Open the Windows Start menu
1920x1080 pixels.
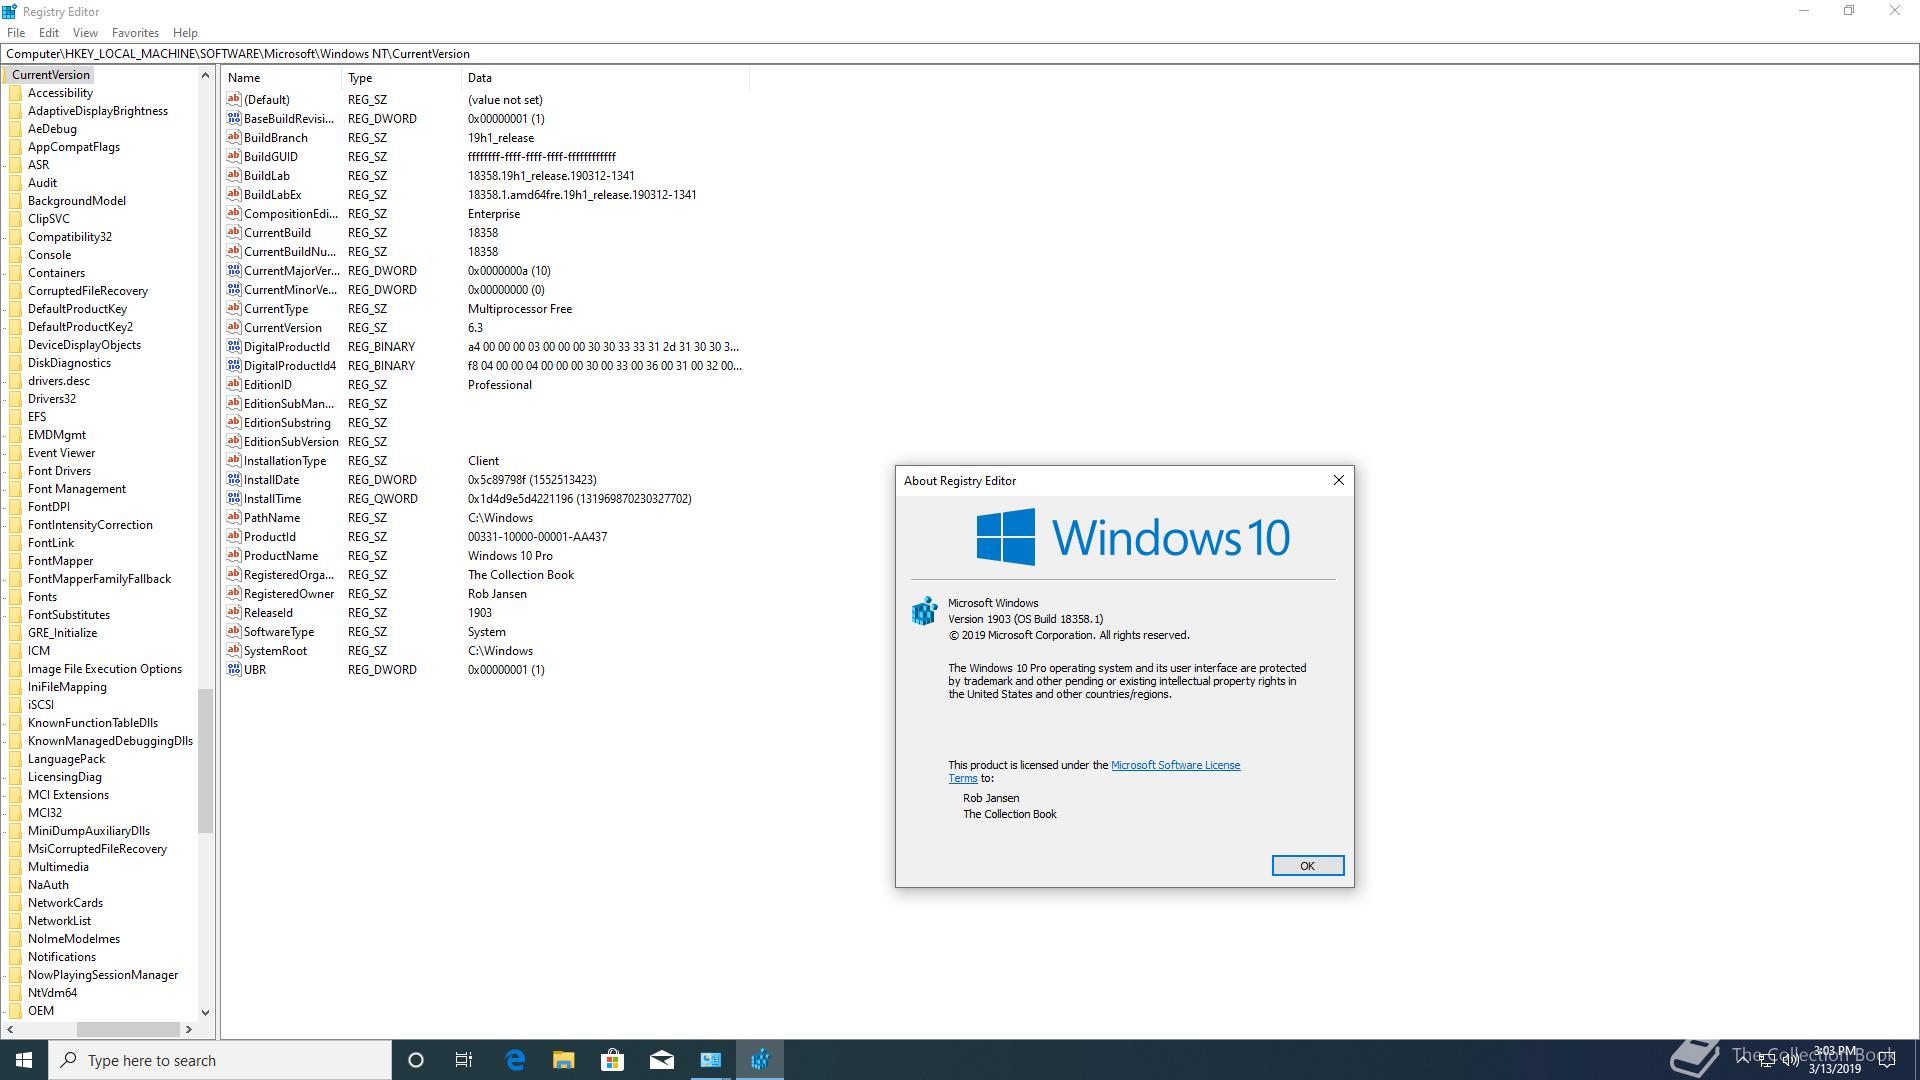(24, 1060)
